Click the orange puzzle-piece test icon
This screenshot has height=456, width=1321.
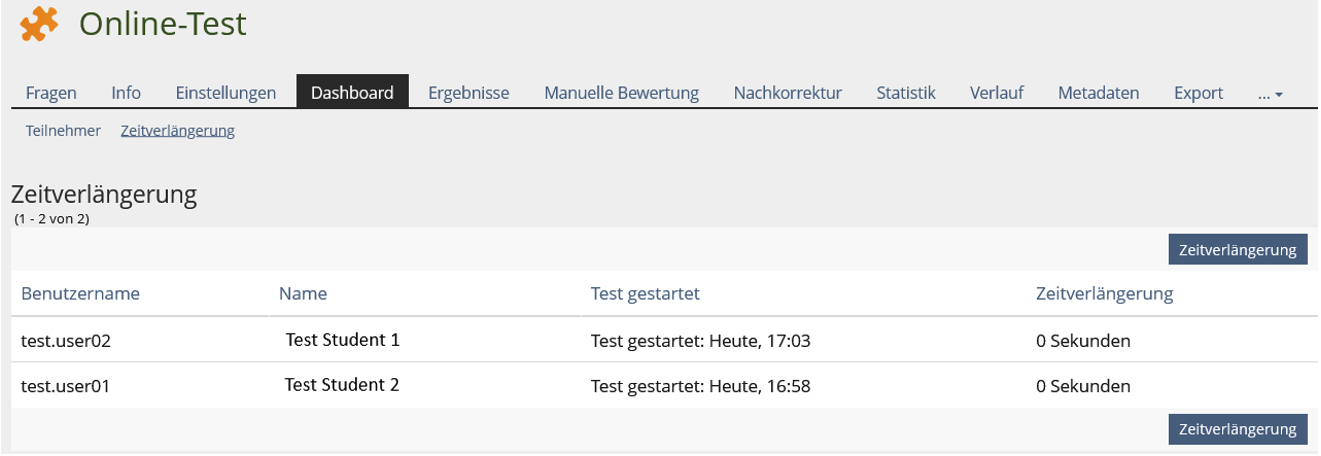click(x=40, y=24)
